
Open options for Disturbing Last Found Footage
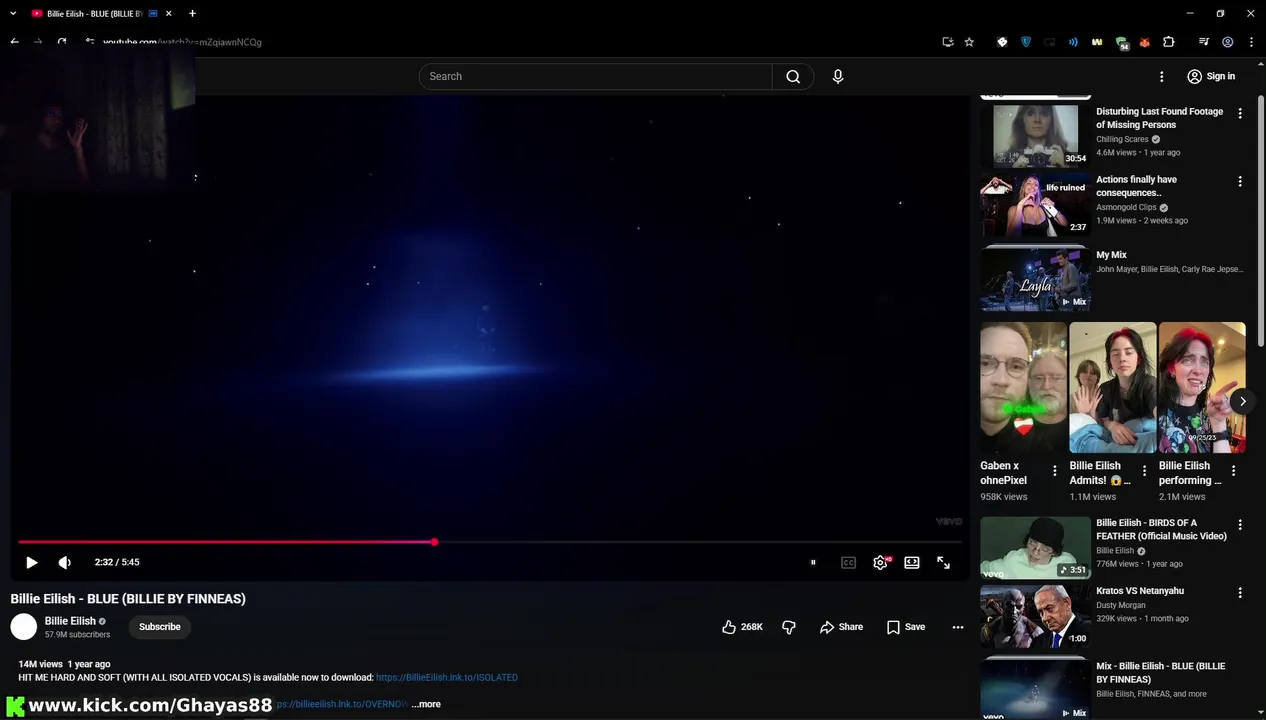tap(1240, 114)
